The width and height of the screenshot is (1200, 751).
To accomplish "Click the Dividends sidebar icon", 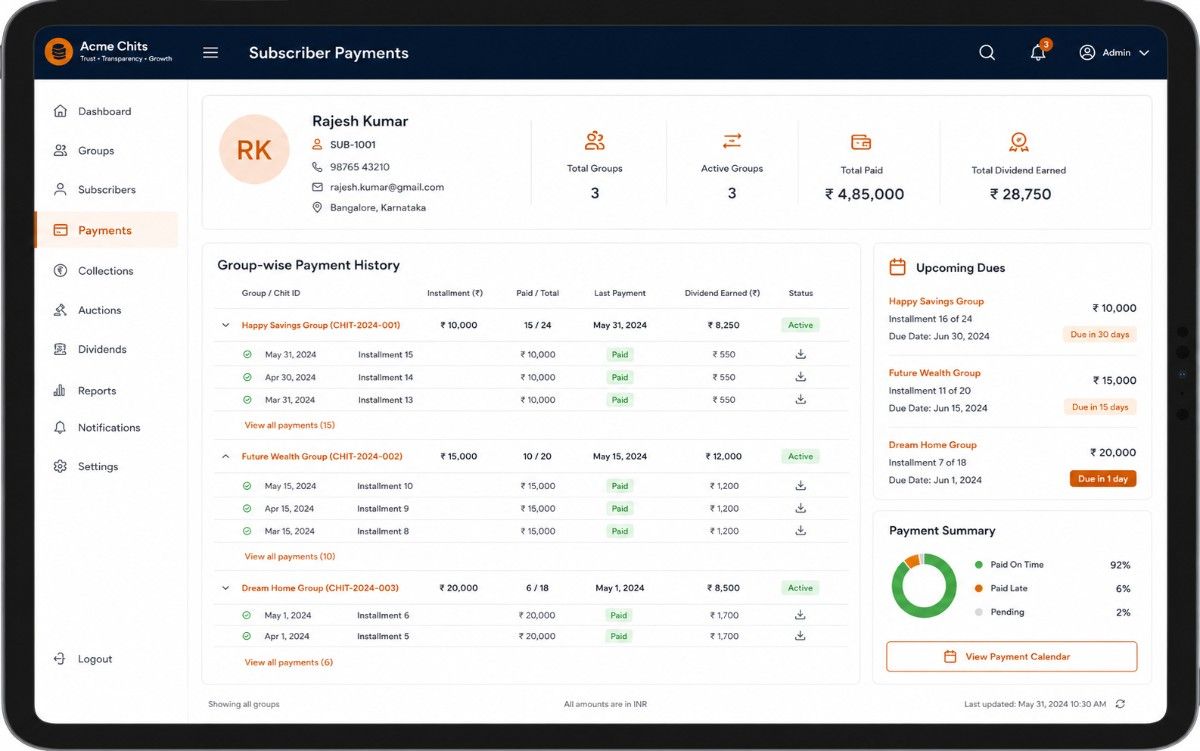I will (x=60, y=350).
